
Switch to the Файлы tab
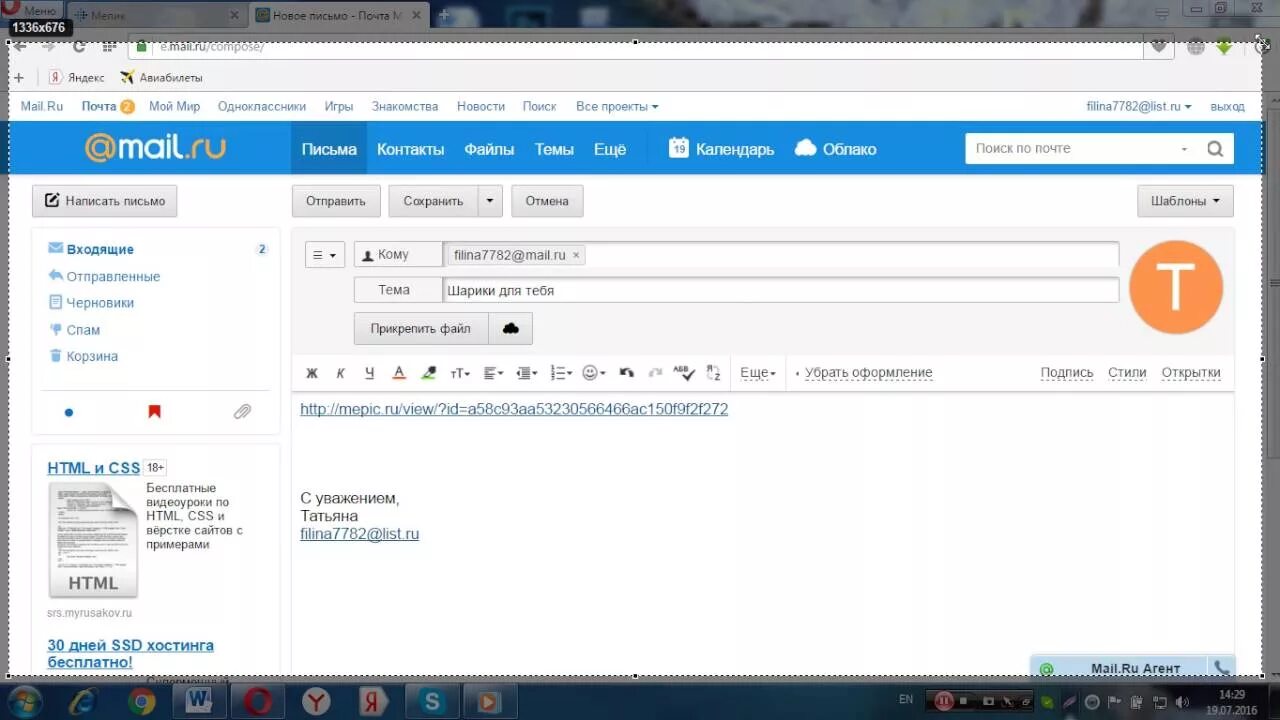(x=489, y=149)
